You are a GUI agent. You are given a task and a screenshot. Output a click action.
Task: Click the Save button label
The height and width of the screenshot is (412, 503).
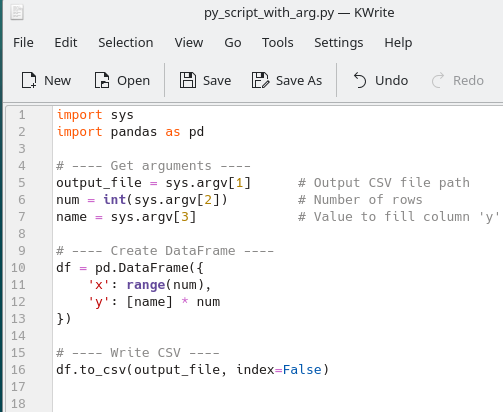tap(217, 81)
